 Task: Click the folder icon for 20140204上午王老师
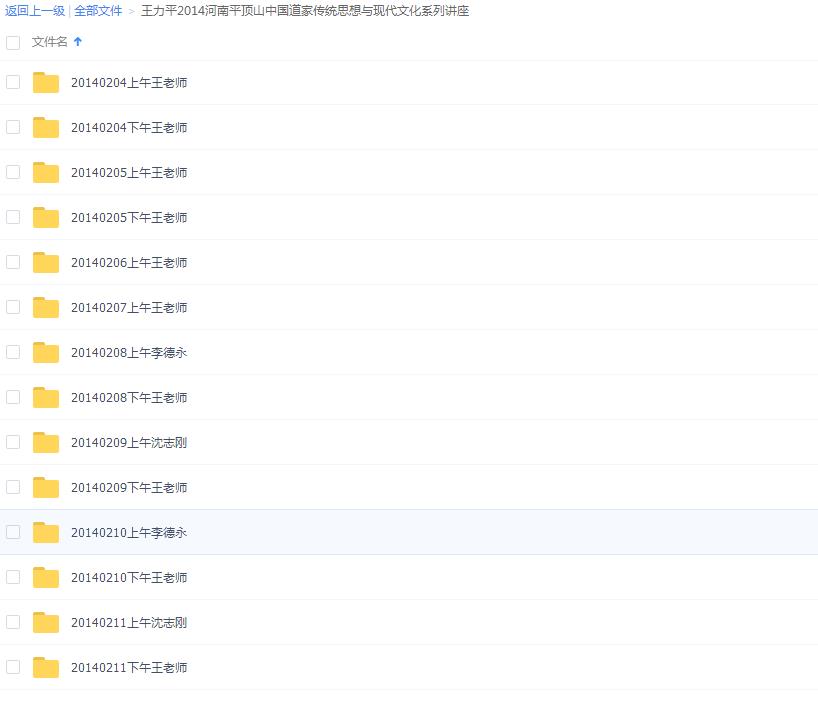pyautogui.click(x=46, y=83)
